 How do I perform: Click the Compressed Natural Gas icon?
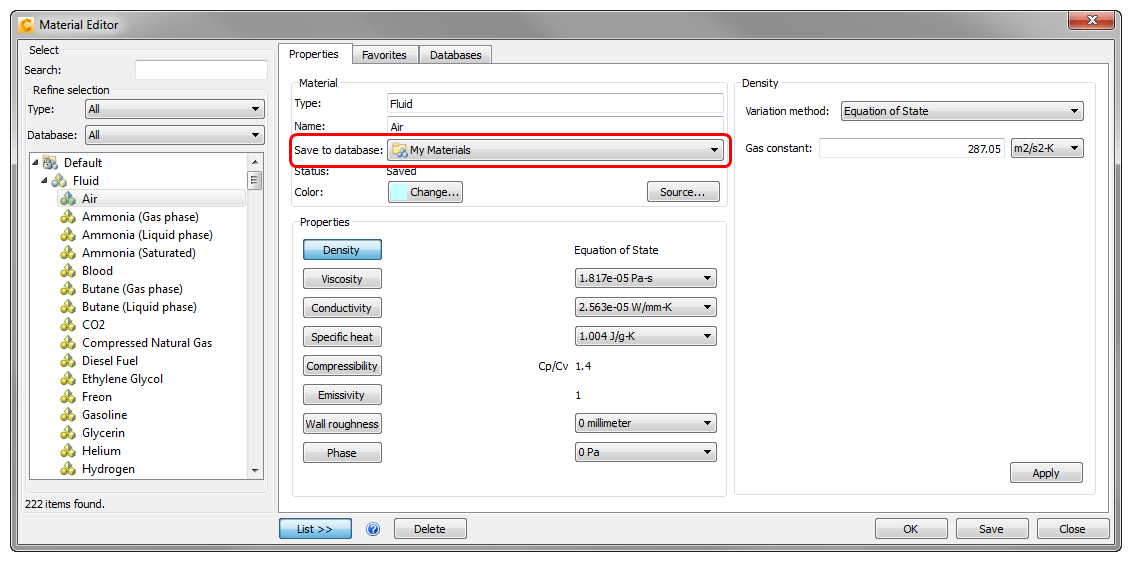68,343
